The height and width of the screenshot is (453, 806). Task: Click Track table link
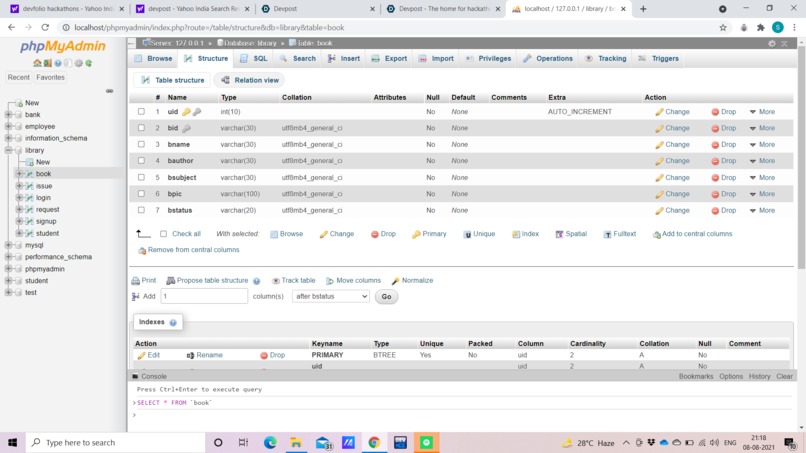tap(298, 281)
